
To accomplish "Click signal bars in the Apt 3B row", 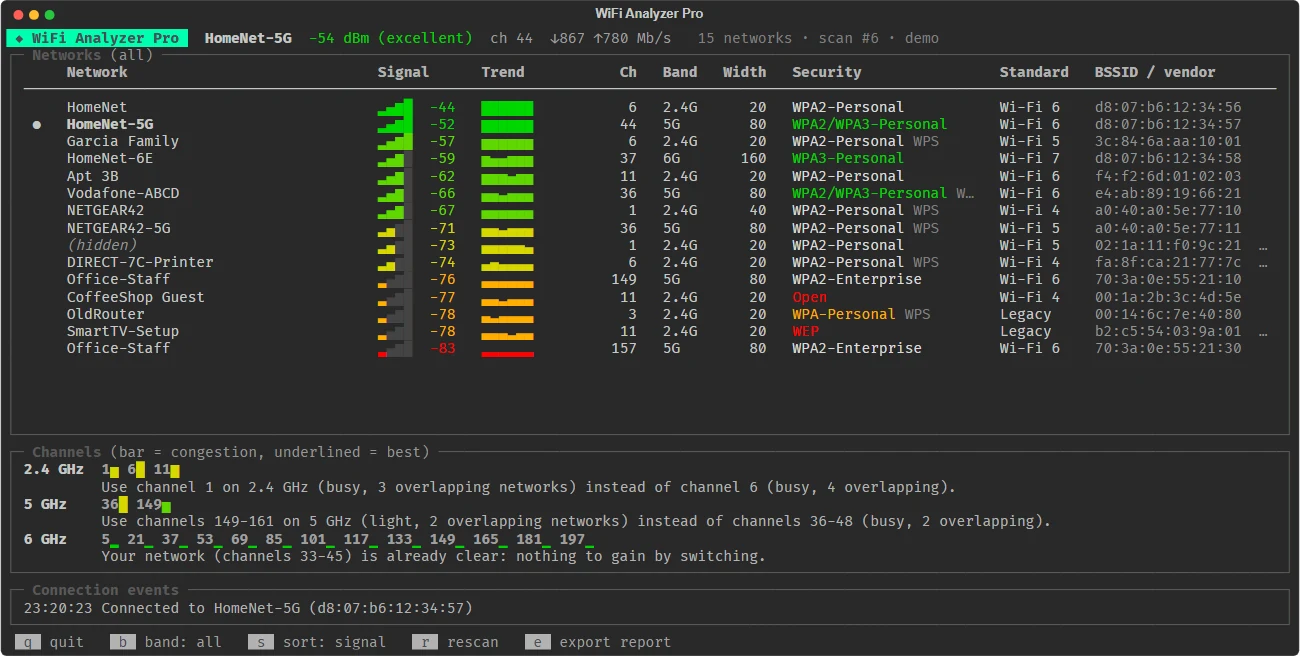I will pyautogui.click(x=395, y=176).
